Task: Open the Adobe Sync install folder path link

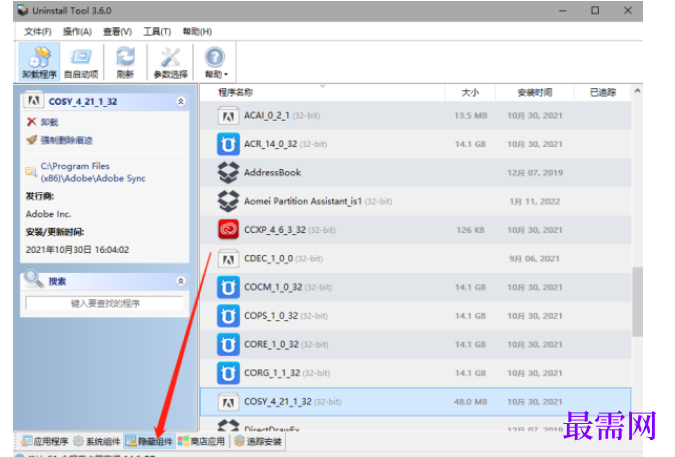Action: click(93, 172)
